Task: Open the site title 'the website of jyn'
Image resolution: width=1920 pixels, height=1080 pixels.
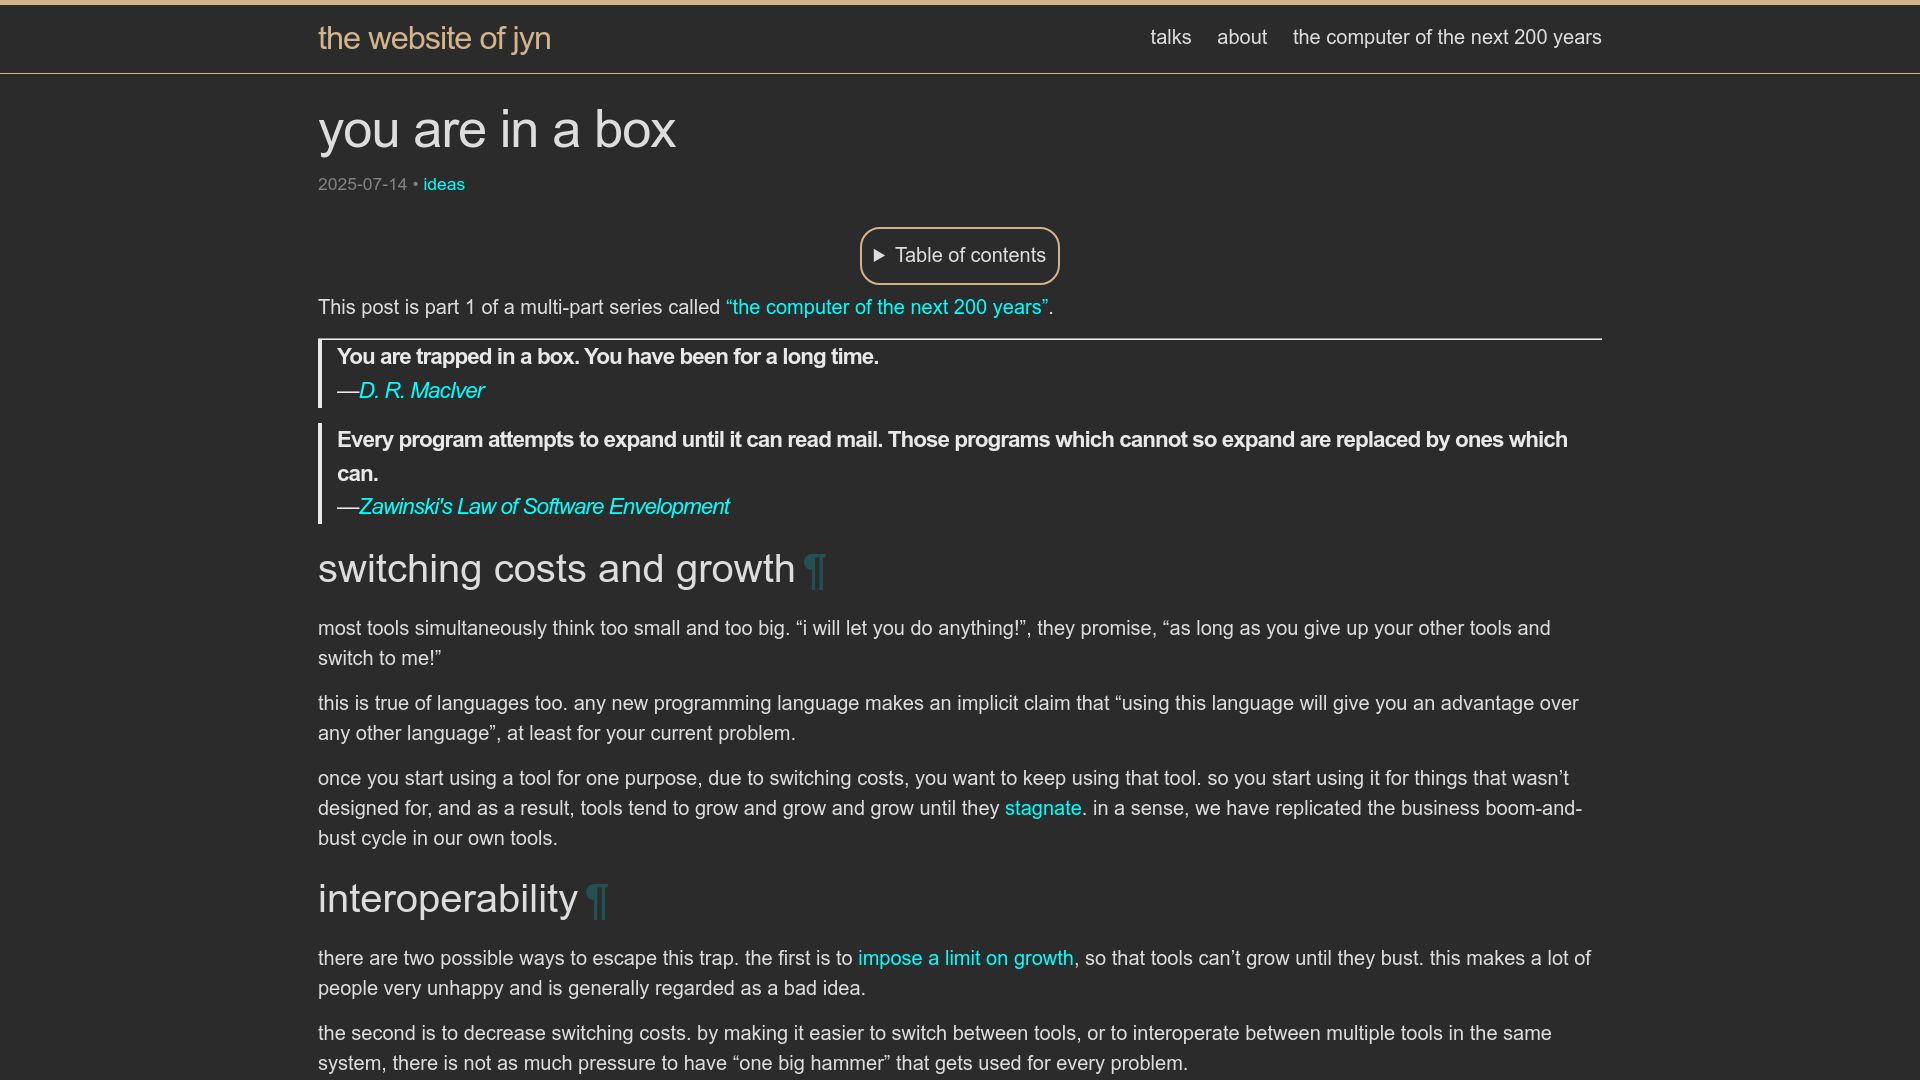Action: pos(434,38)
